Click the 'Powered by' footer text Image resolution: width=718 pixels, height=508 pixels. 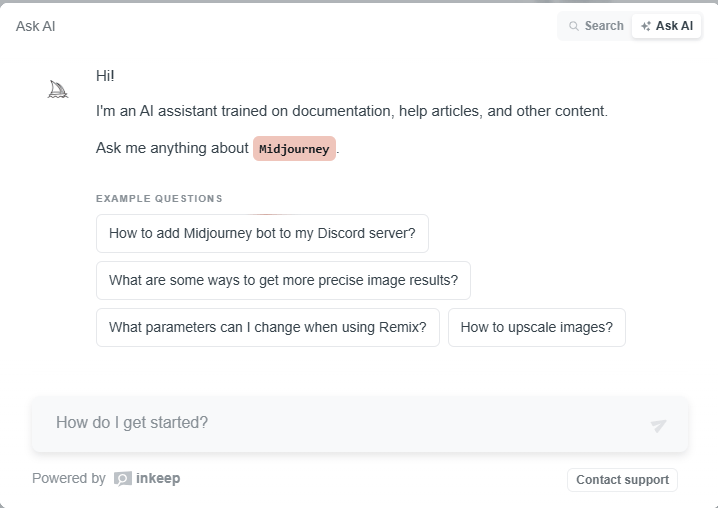coord(69,478)
